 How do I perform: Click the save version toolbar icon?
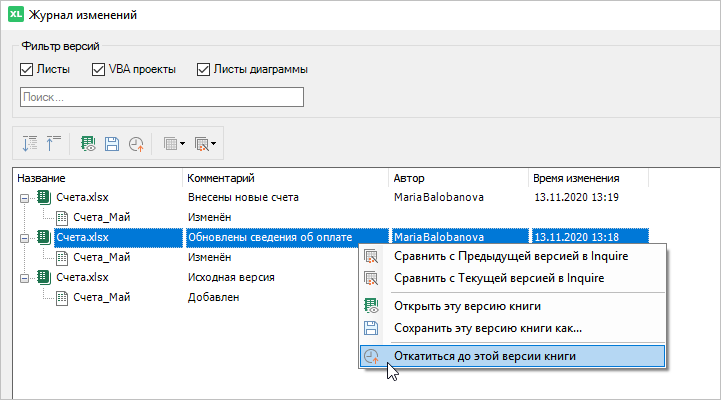tap(112, 144)
